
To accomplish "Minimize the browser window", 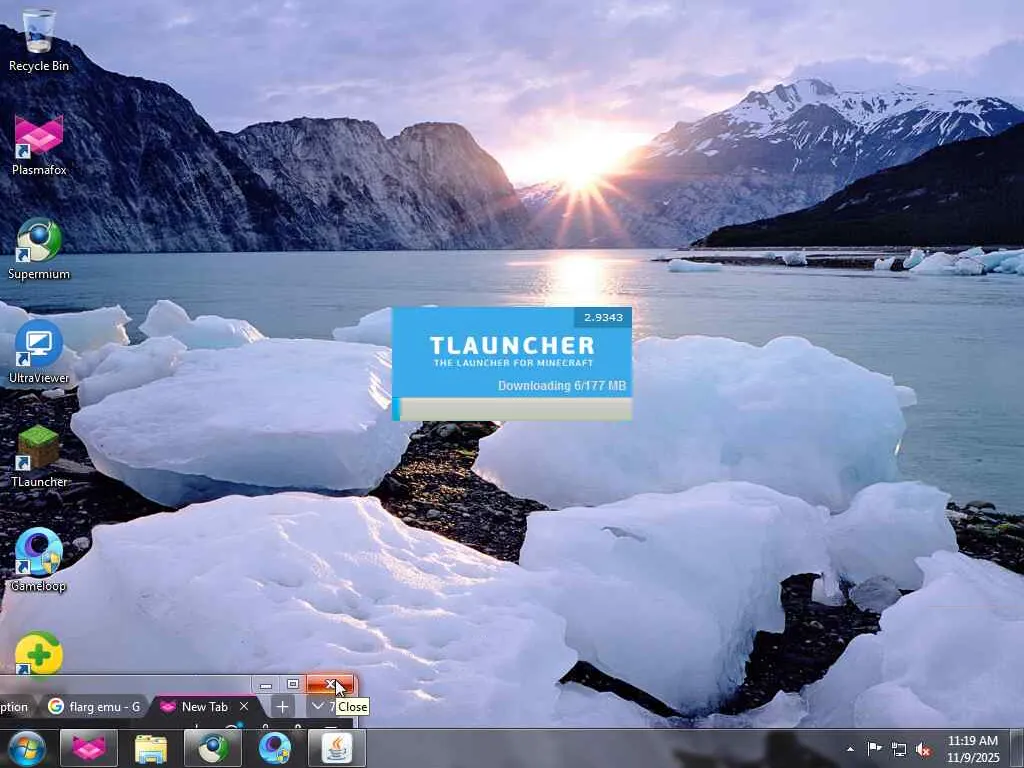I will click(x=265, y=685).
